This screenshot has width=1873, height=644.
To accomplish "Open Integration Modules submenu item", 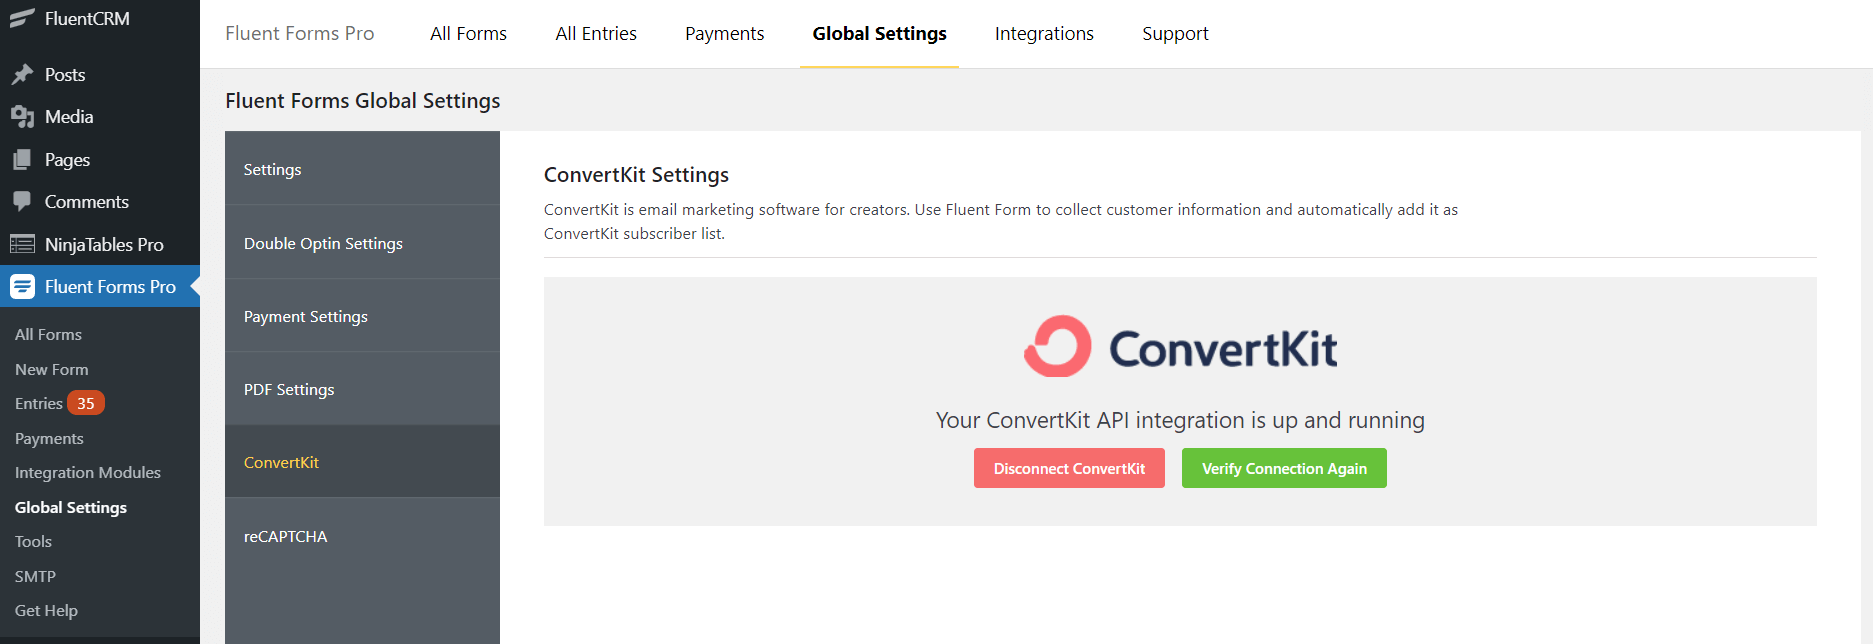I will [88, 472].
